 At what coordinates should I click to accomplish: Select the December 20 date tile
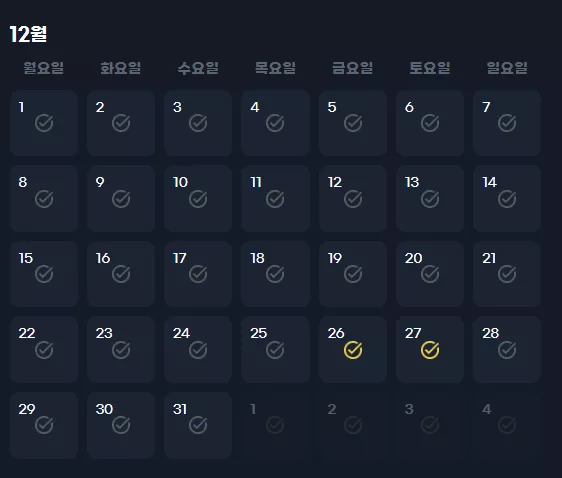pos(430,274)
